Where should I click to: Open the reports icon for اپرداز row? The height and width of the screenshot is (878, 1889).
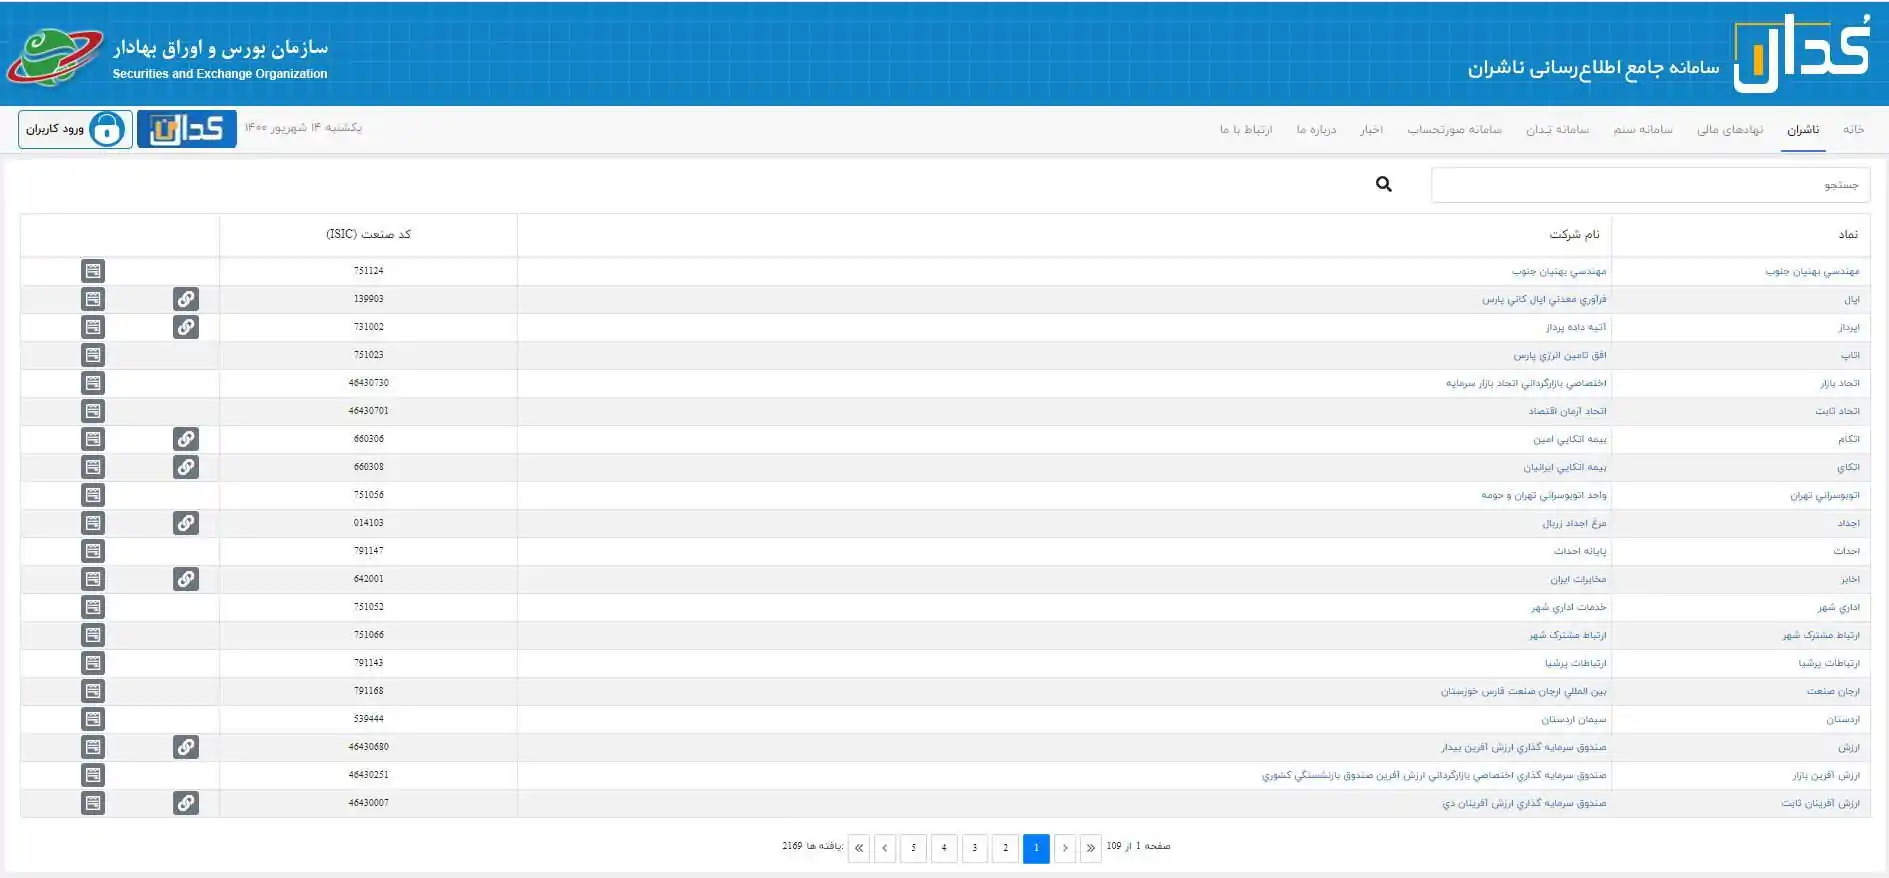(x=93, y=327)
